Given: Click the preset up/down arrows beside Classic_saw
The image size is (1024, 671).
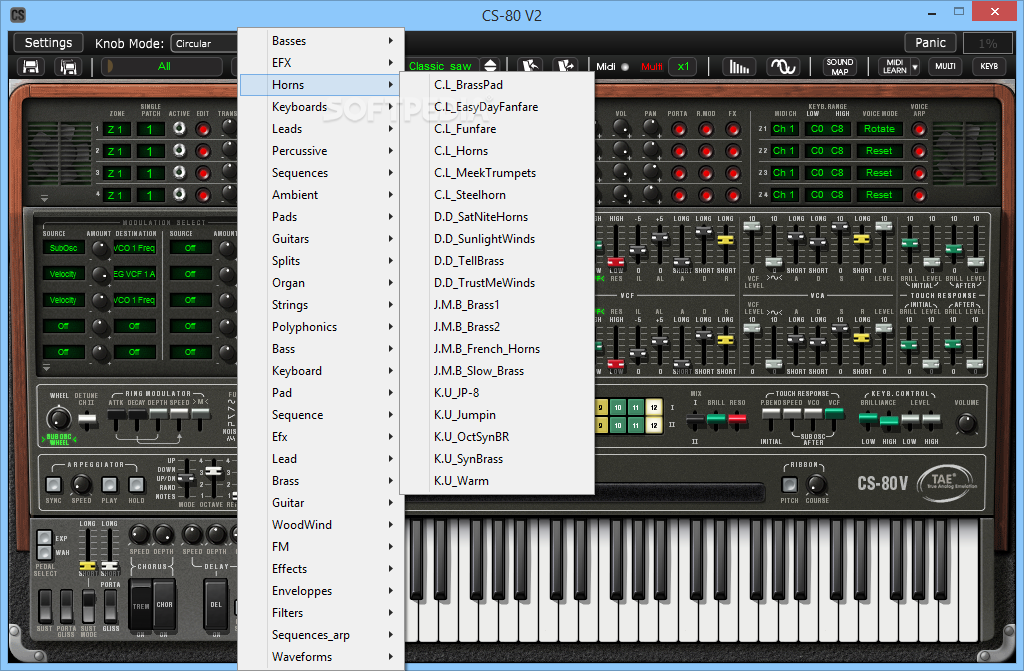Looking at the screenshot, I should (490, 66).
